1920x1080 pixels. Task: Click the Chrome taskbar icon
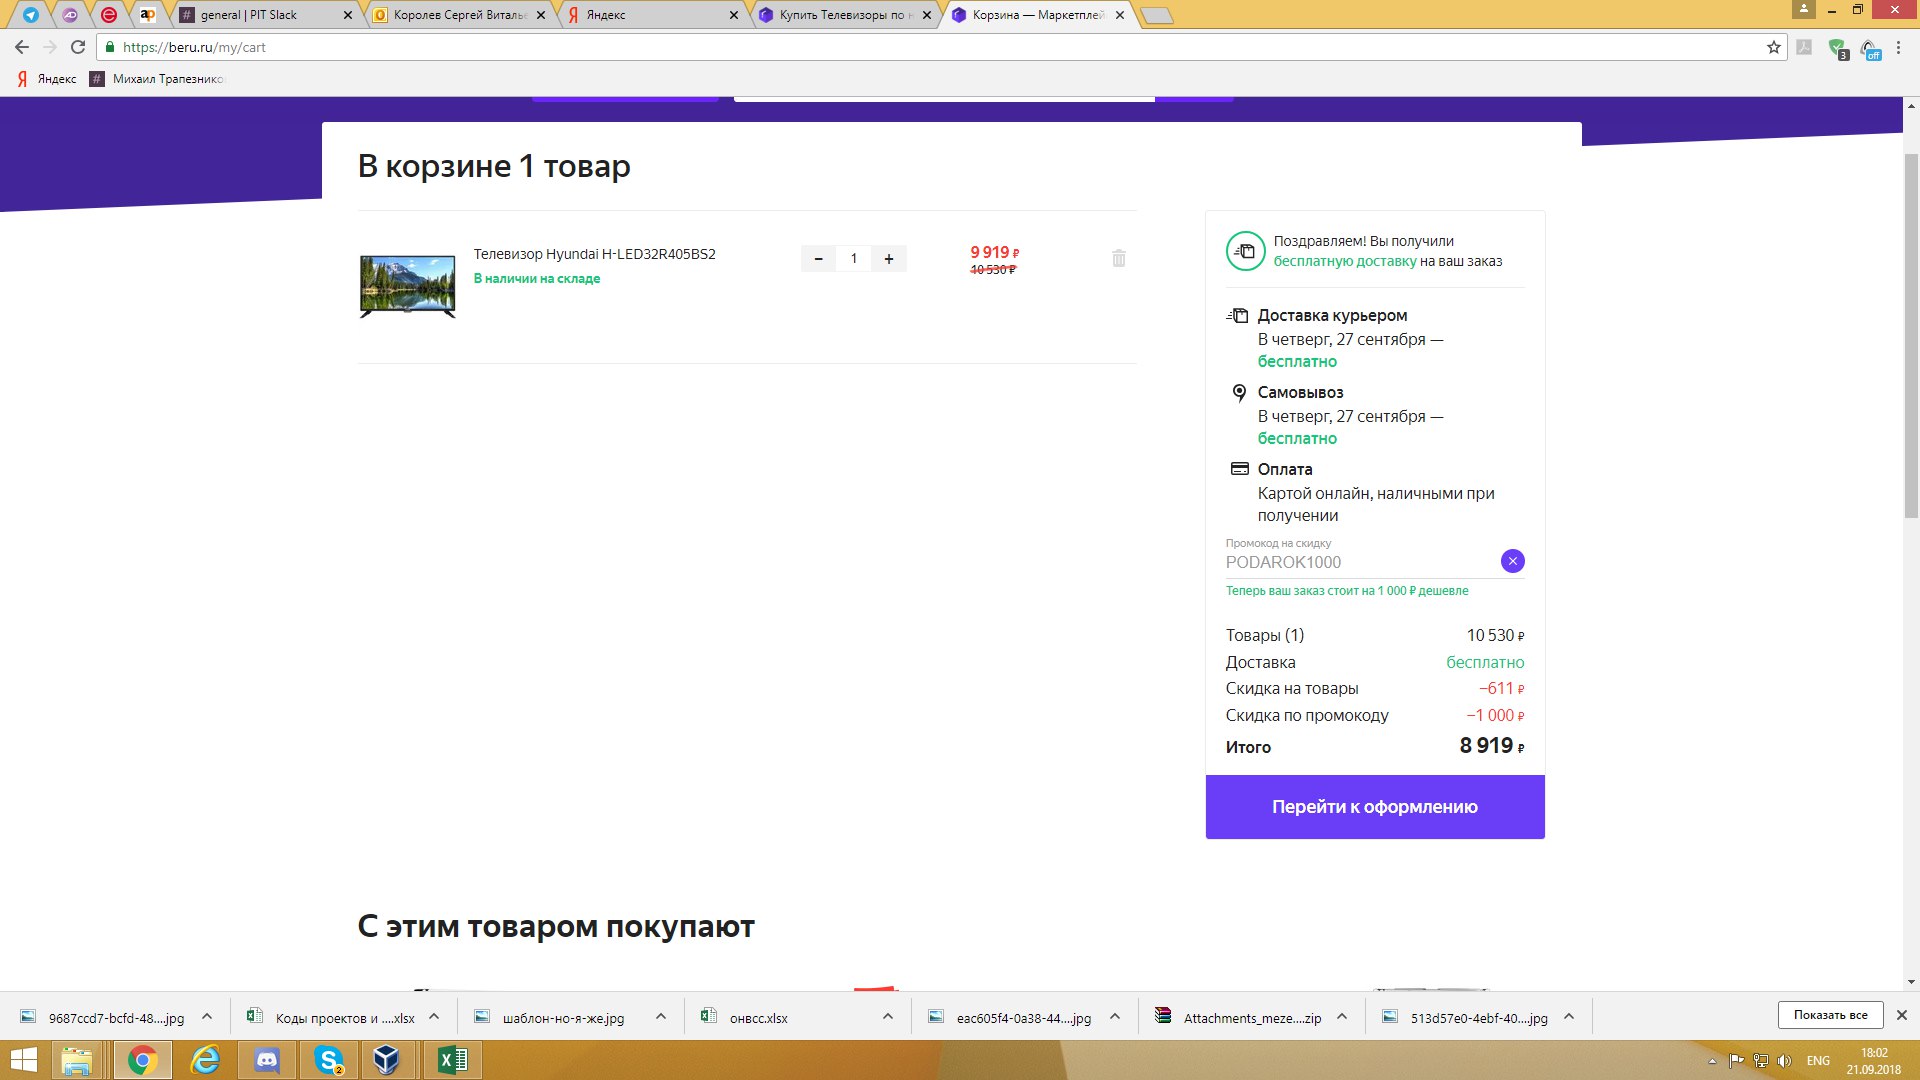point(142,1060)
